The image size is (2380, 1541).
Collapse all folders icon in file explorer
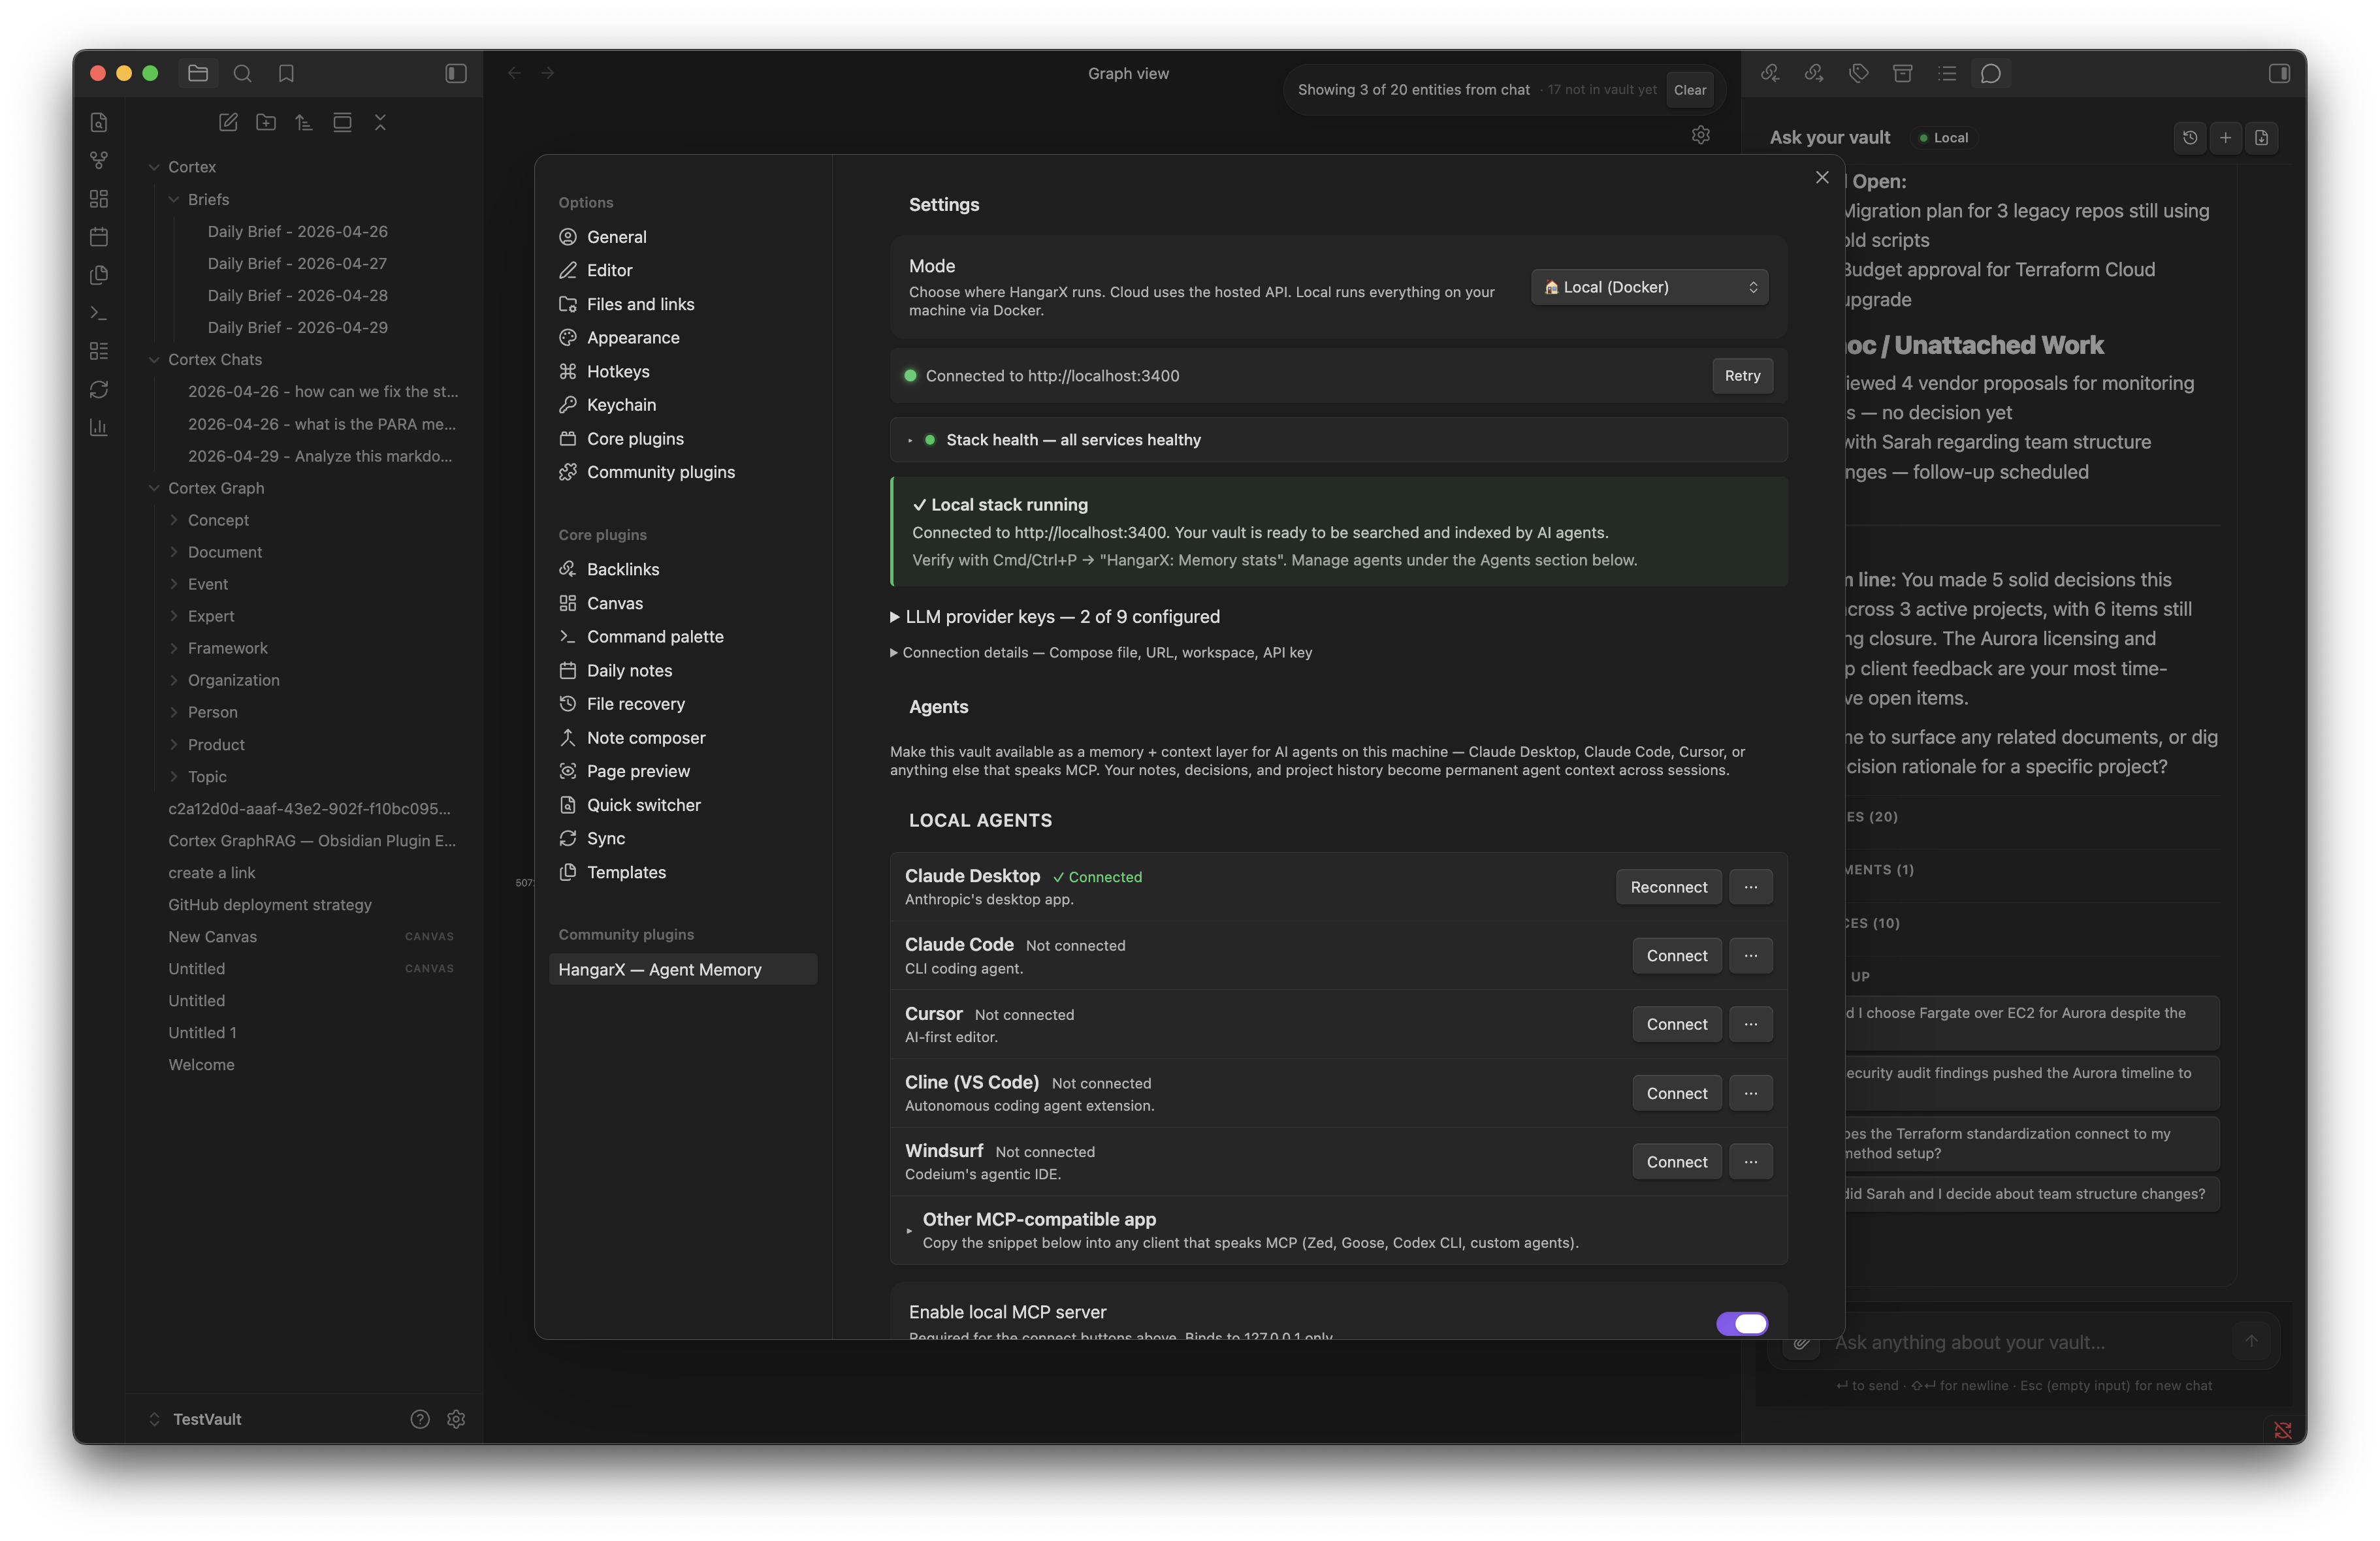pyautogui.click(x=380, y=122)
